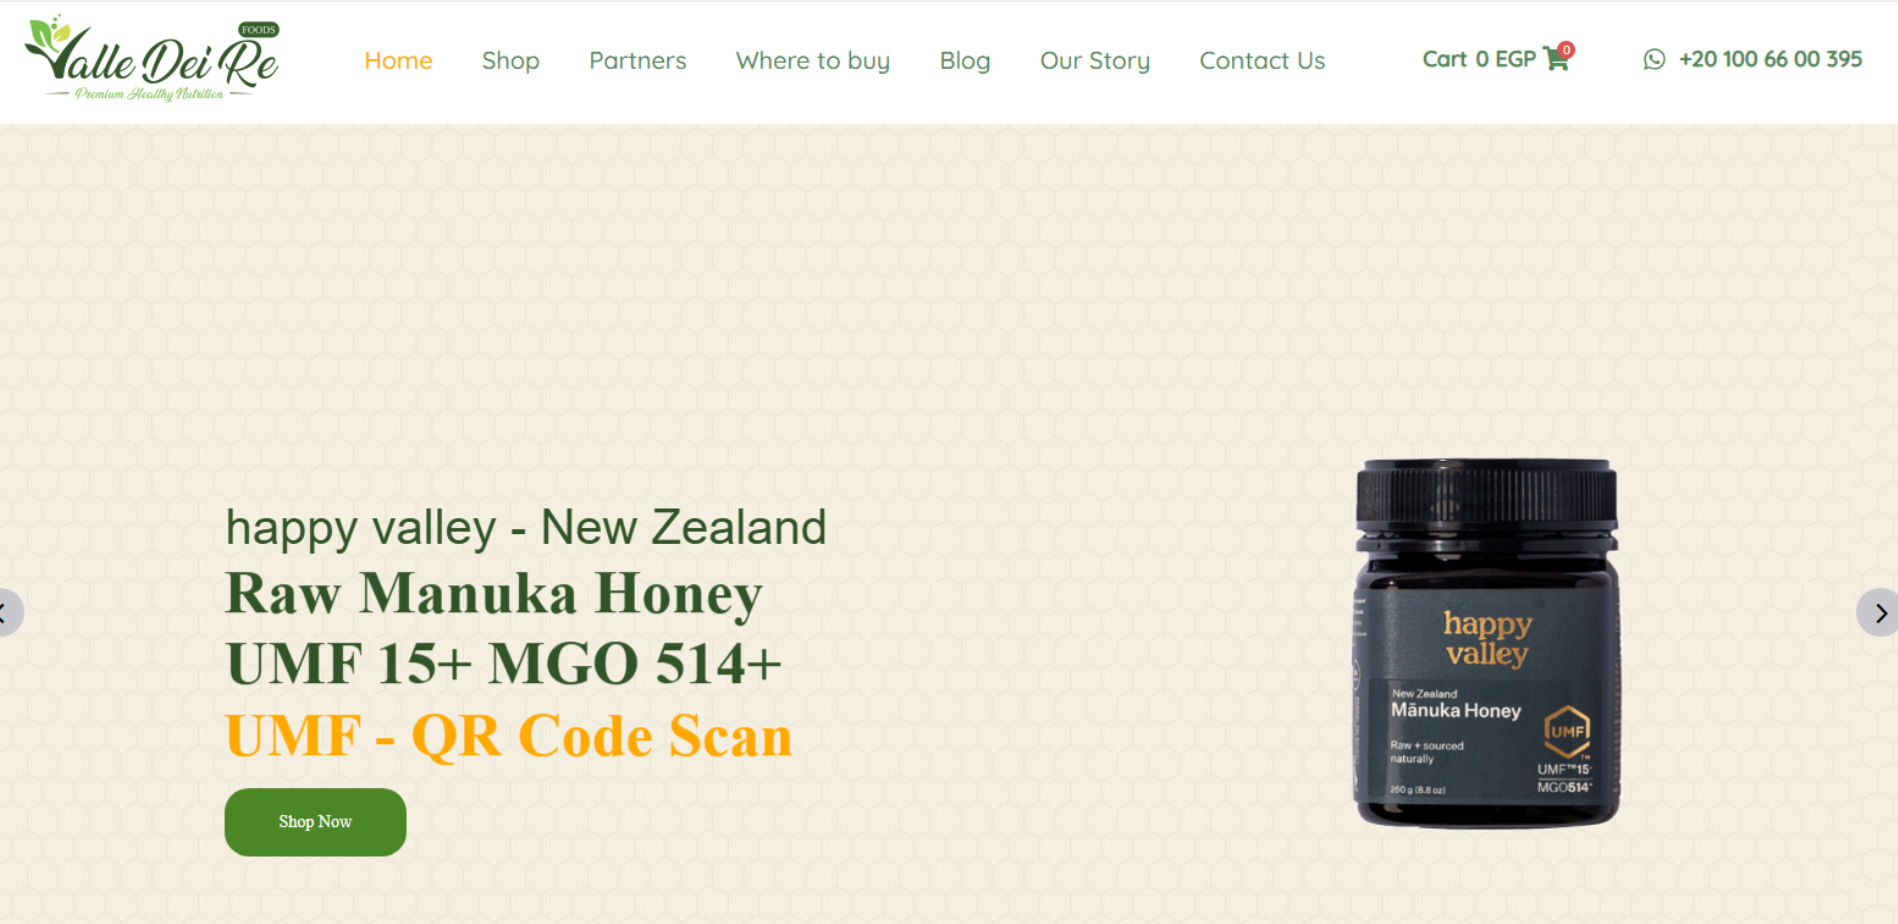Open the Shop menu item
This screenshot has height=924, width=1898.
point(510,61)
